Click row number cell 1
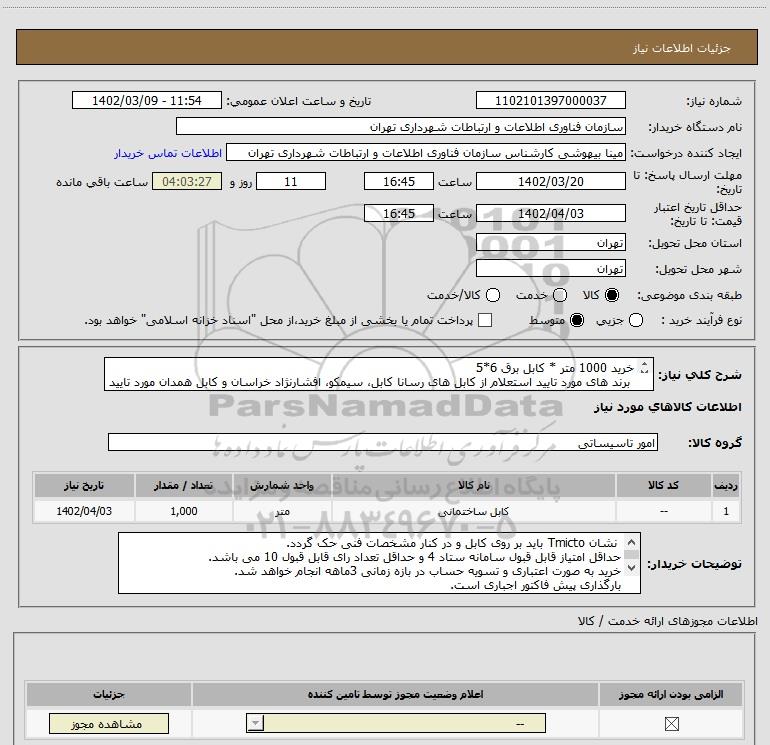This screenshot has width=770, height=745. click(x=726, y=511)
